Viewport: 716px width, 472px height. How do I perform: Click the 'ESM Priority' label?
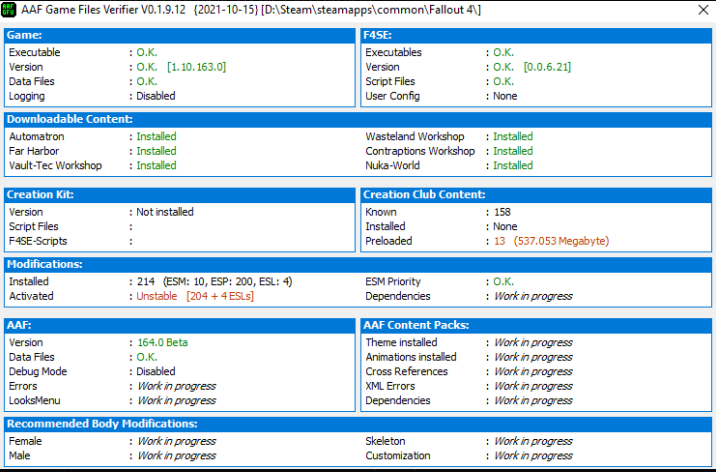[x=393, y=282]
